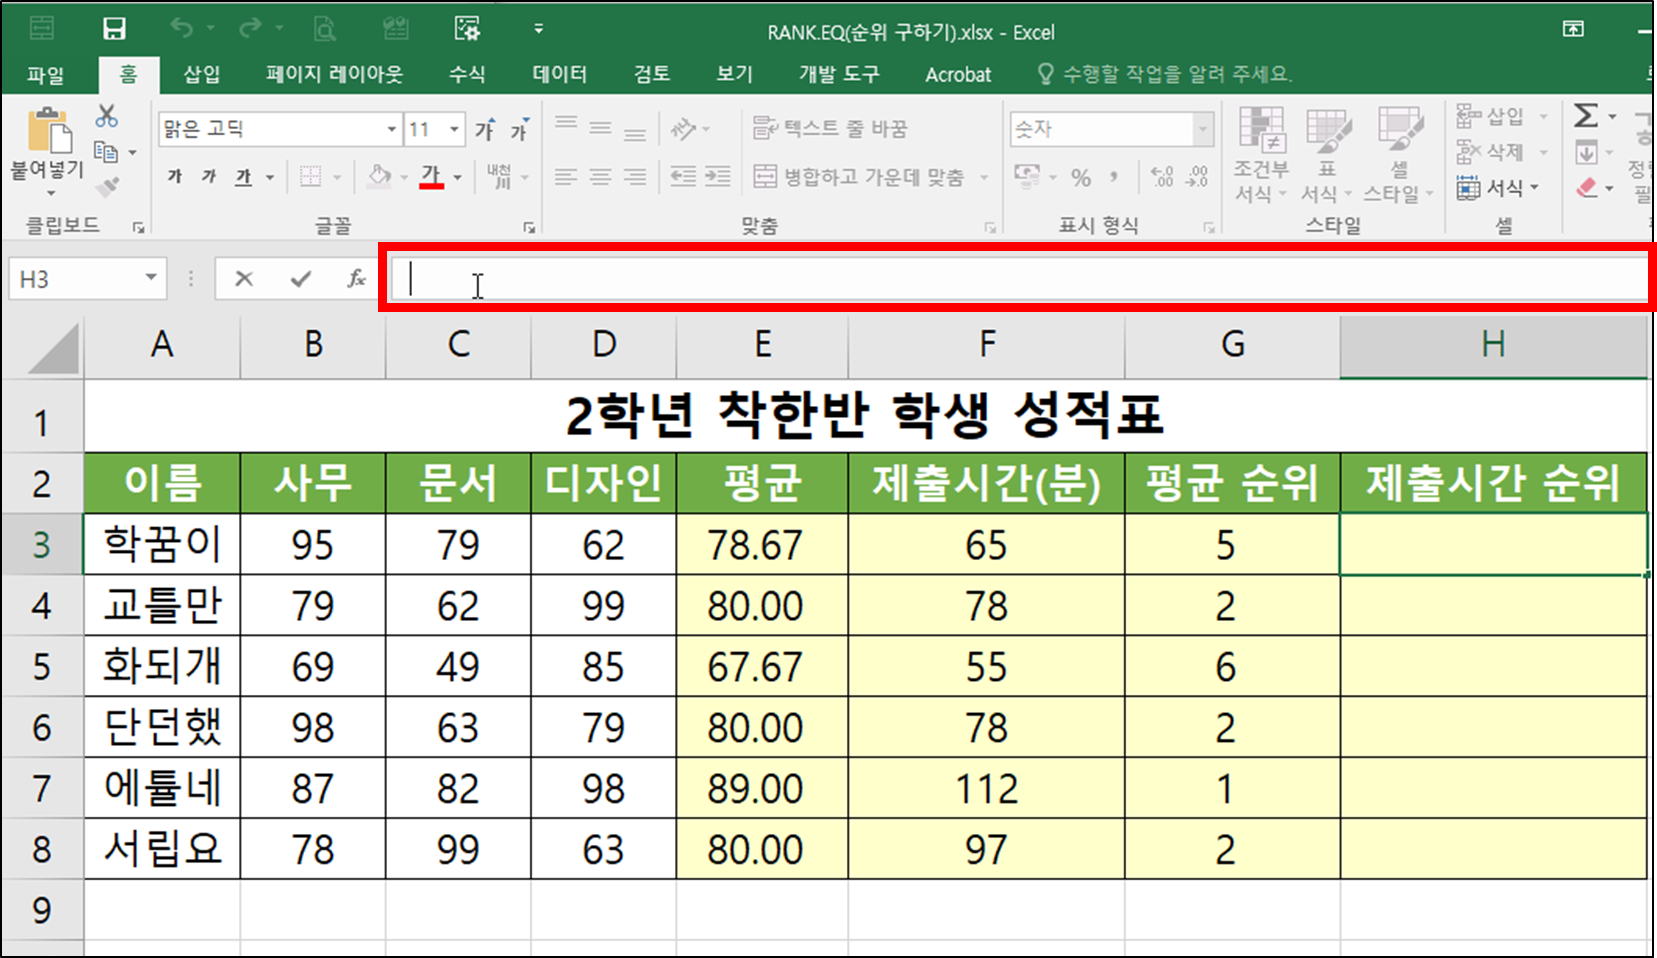Open the 맑은 고딕 font dropdown

391,128
